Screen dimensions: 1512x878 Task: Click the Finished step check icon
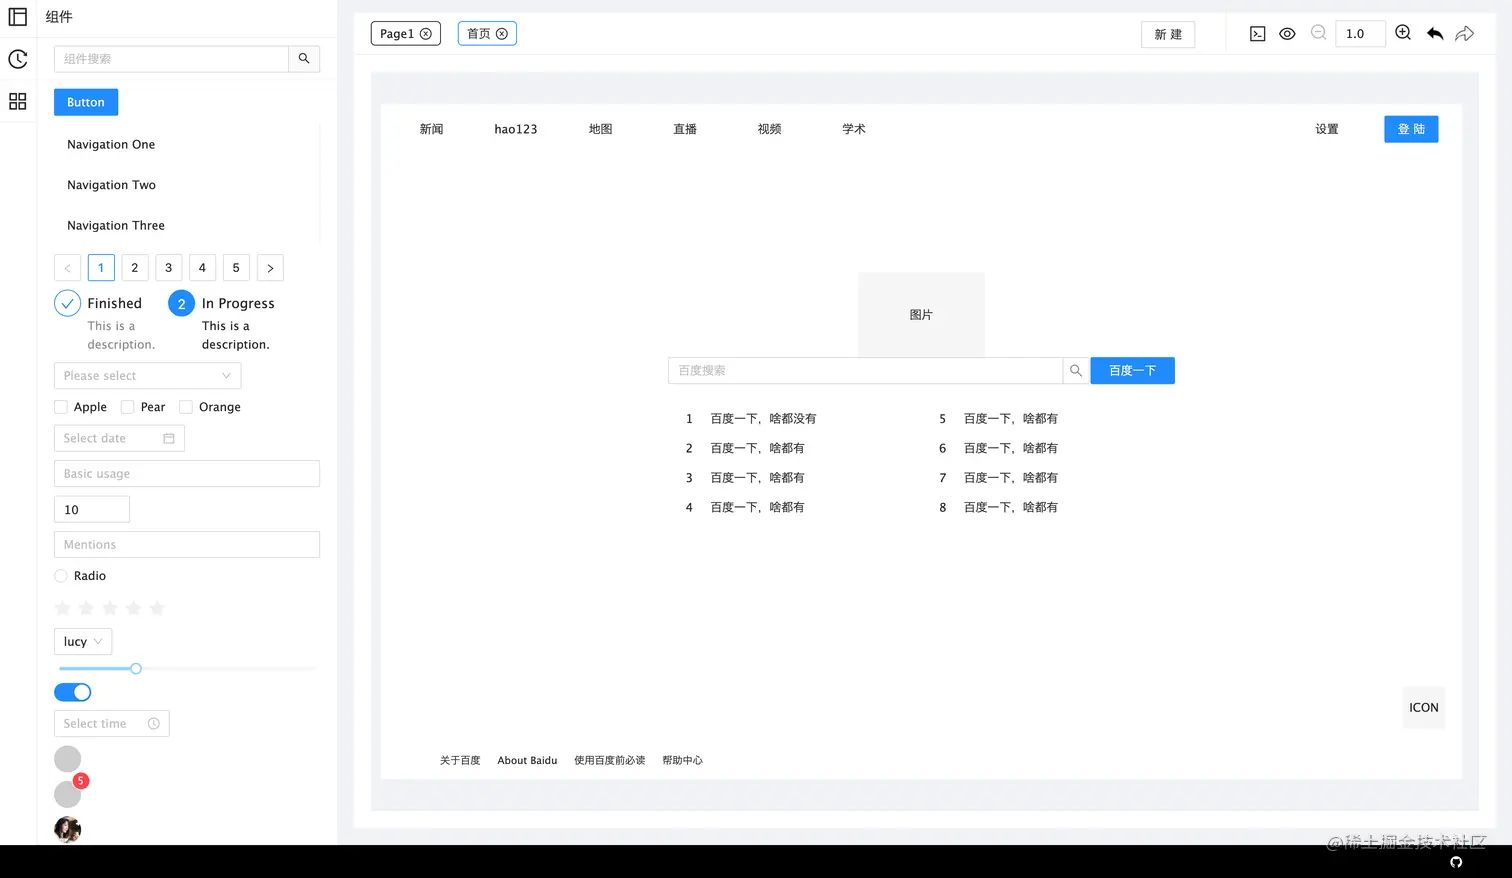[67, 303]
